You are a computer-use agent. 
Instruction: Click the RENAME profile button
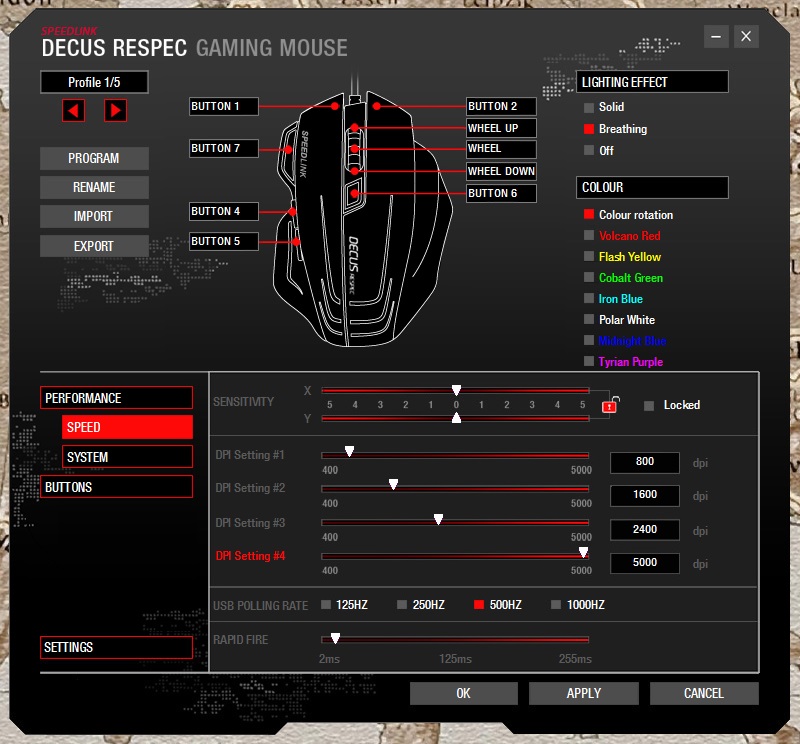point(94,187)
